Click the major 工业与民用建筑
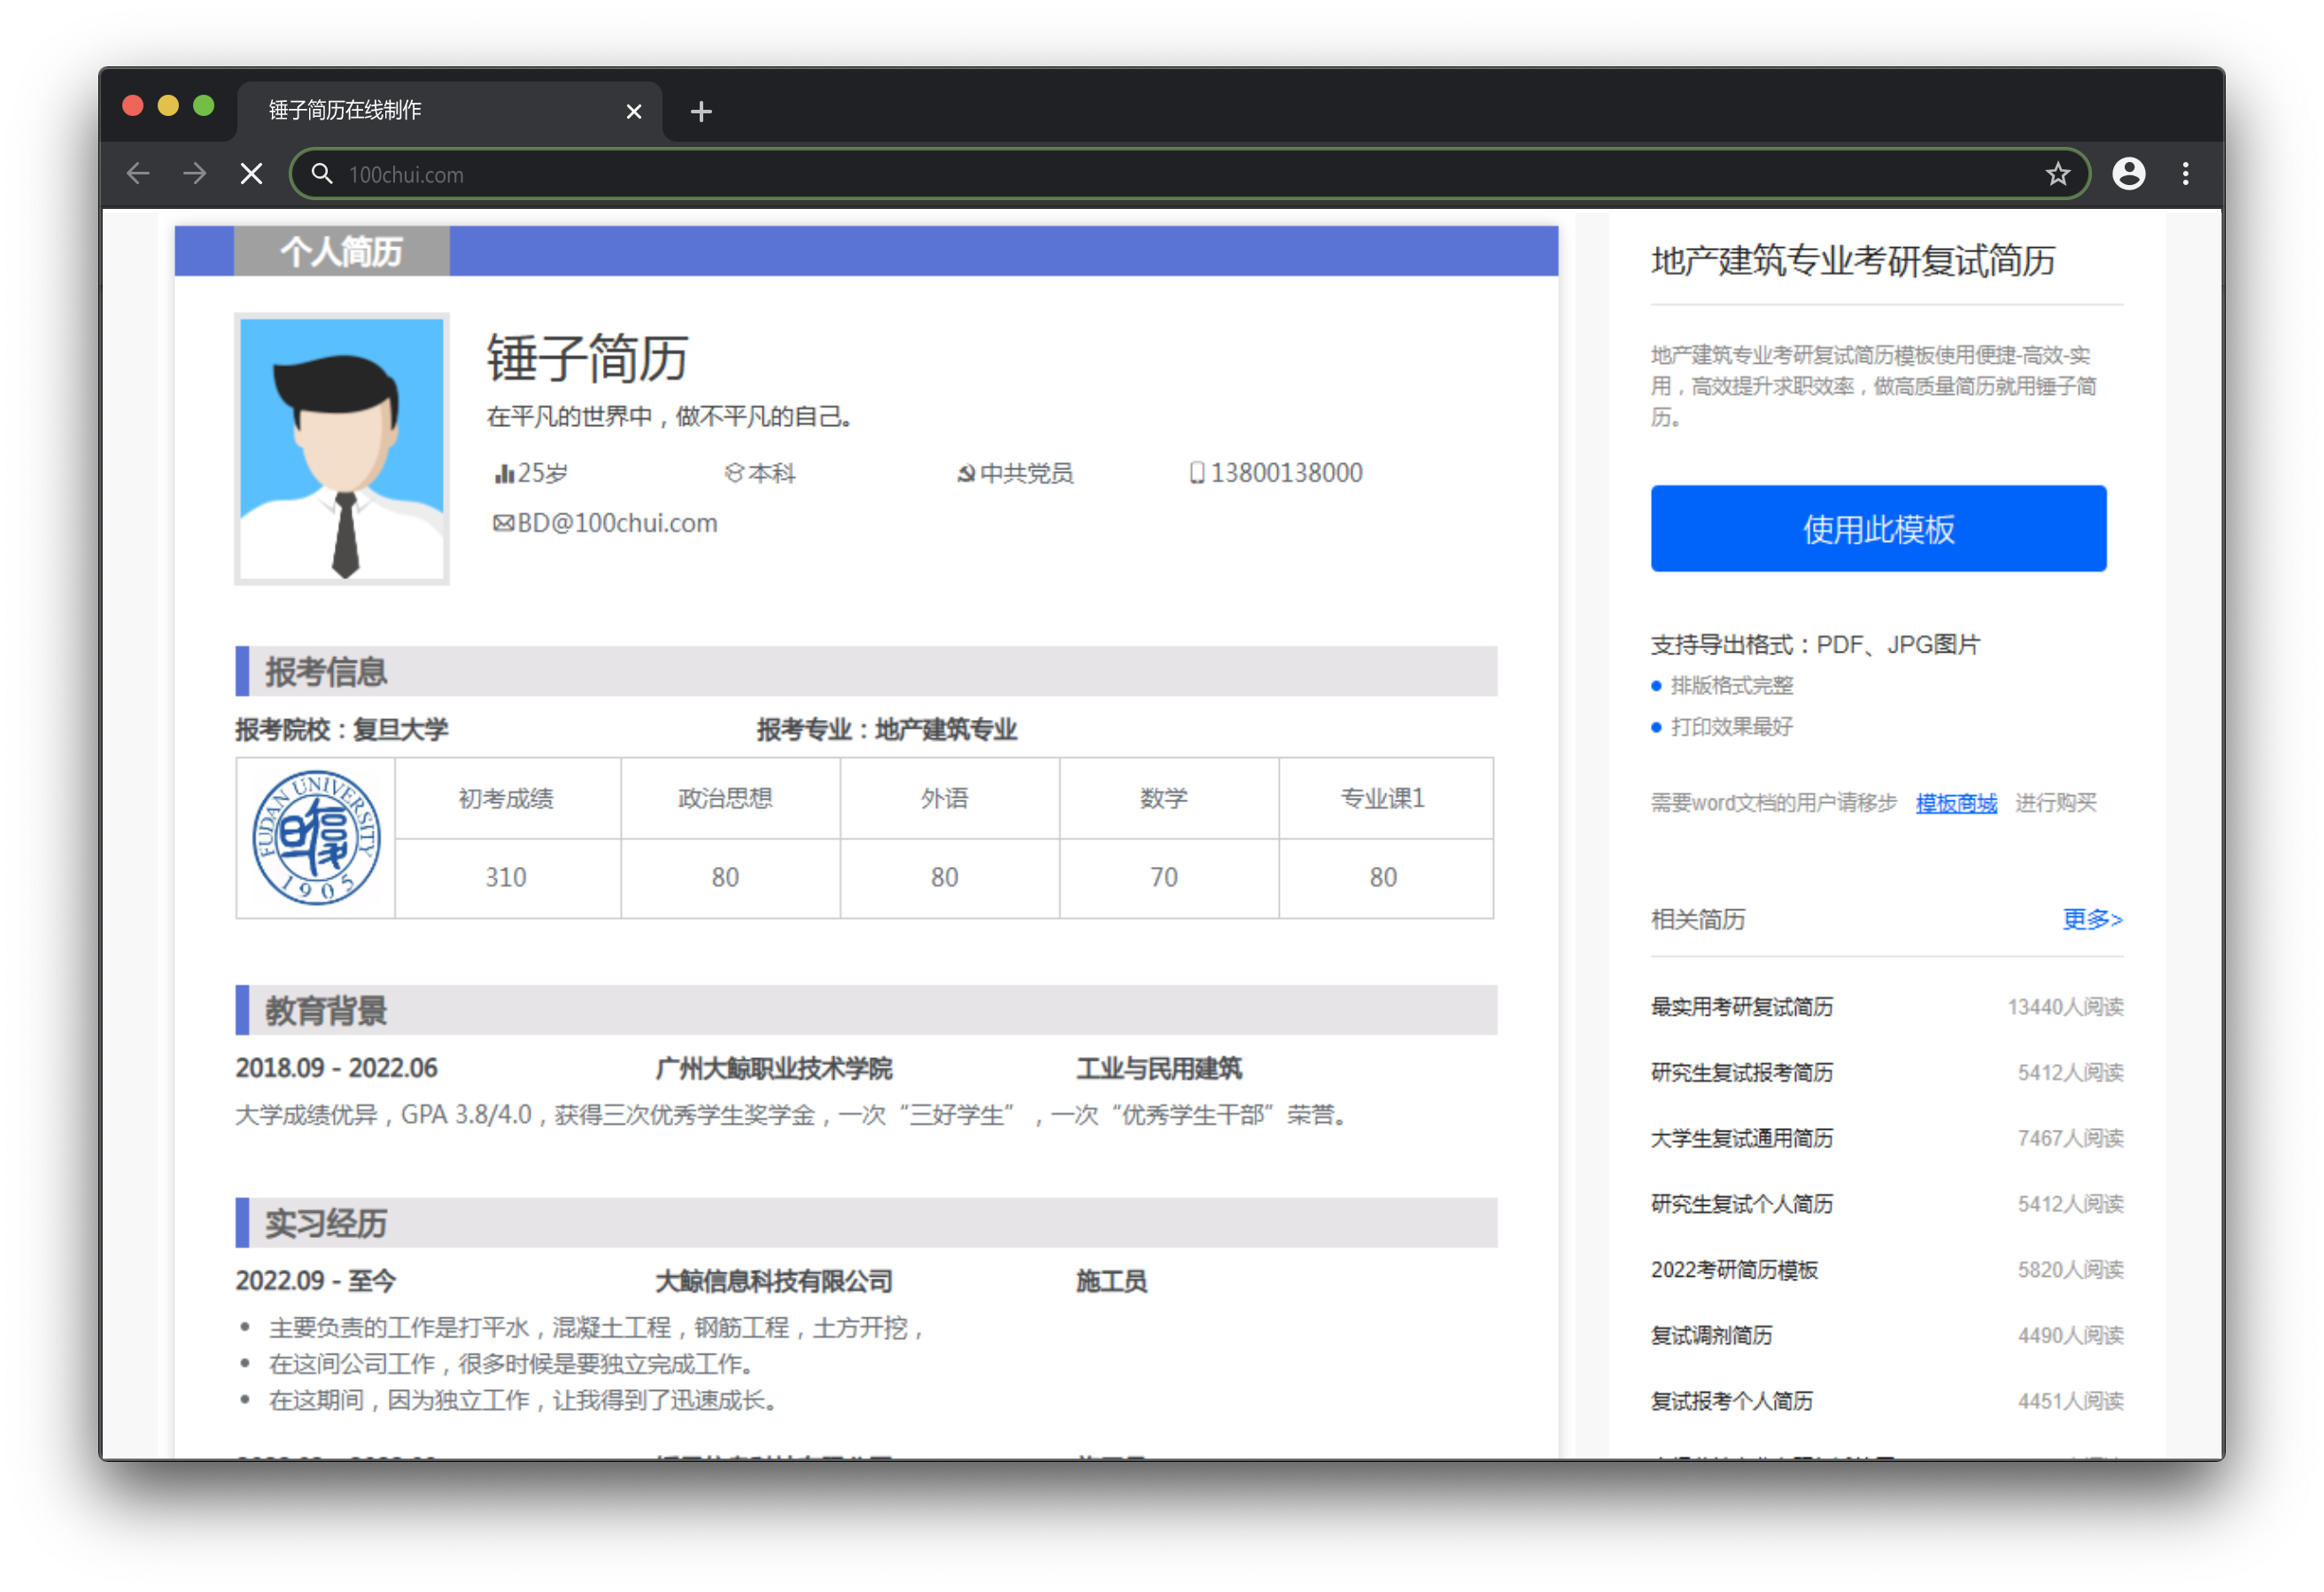Image resolution: width=2324 pixels, height=1592 pixels. 1159,1068
